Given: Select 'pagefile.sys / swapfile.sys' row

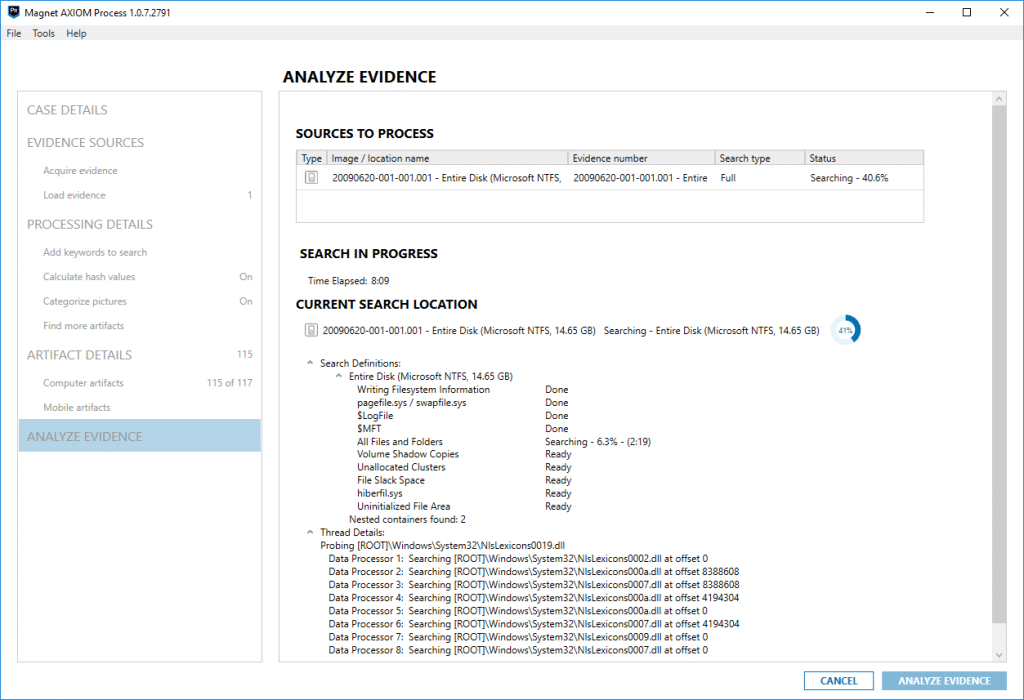Looking at the screenshot, I should click(x=411, y=402).
